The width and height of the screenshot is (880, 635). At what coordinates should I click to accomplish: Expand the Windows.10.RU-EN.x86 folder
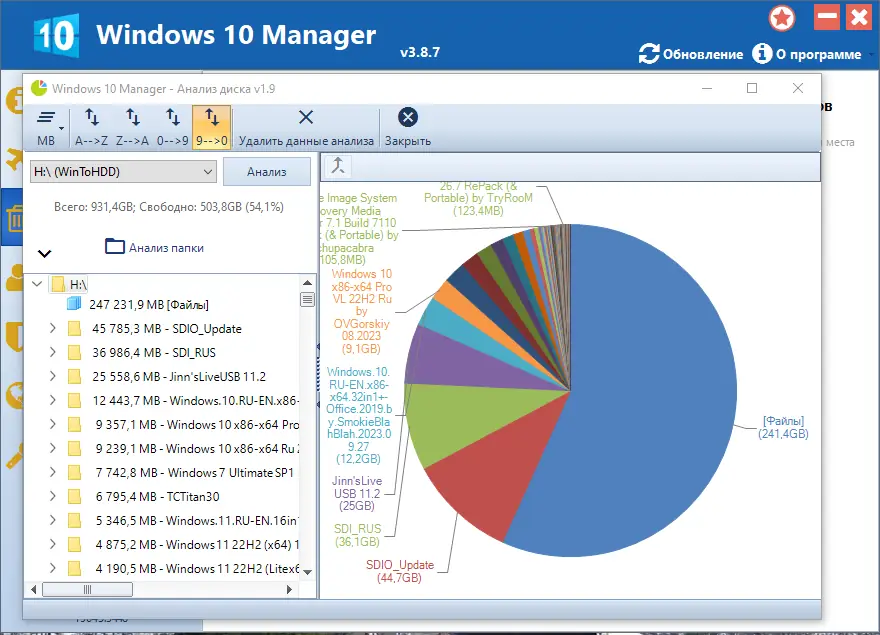coord(53,400)
